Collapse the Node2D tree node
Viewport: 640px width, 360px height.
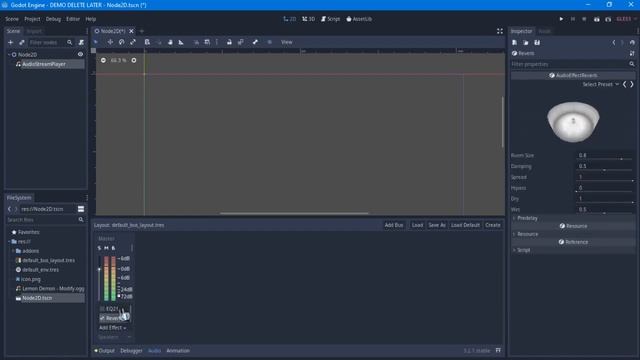coord(9,54)
